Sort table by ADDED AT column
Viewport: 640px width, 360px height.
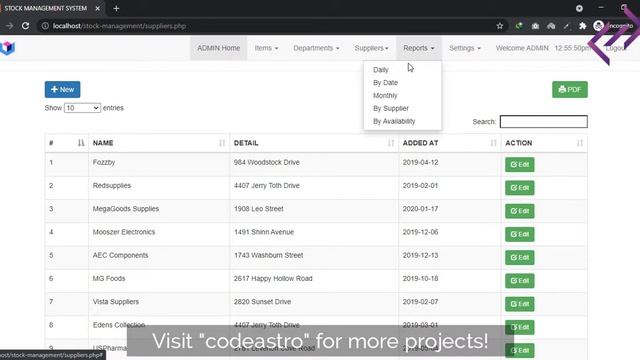[450, 143]
